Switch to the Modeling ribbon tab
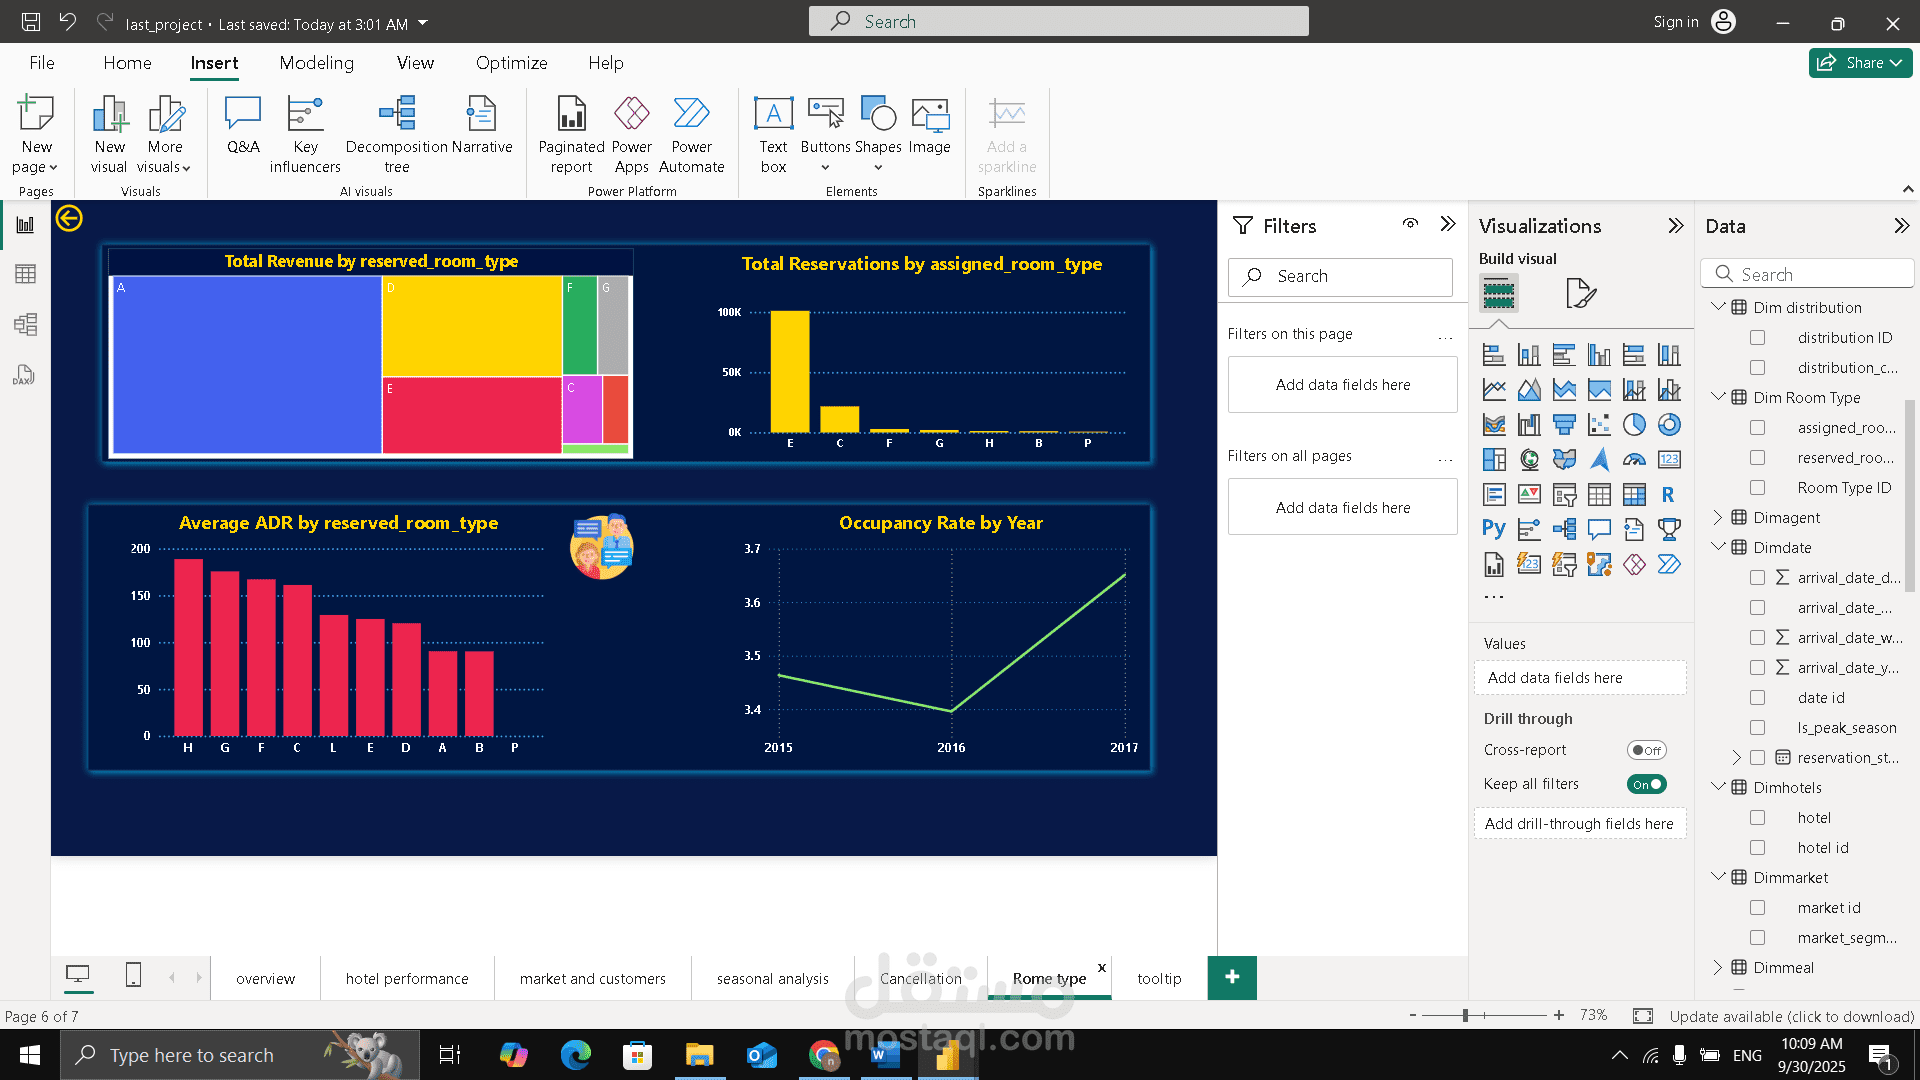This screenshot has height=1080, width=1920. 316,63
